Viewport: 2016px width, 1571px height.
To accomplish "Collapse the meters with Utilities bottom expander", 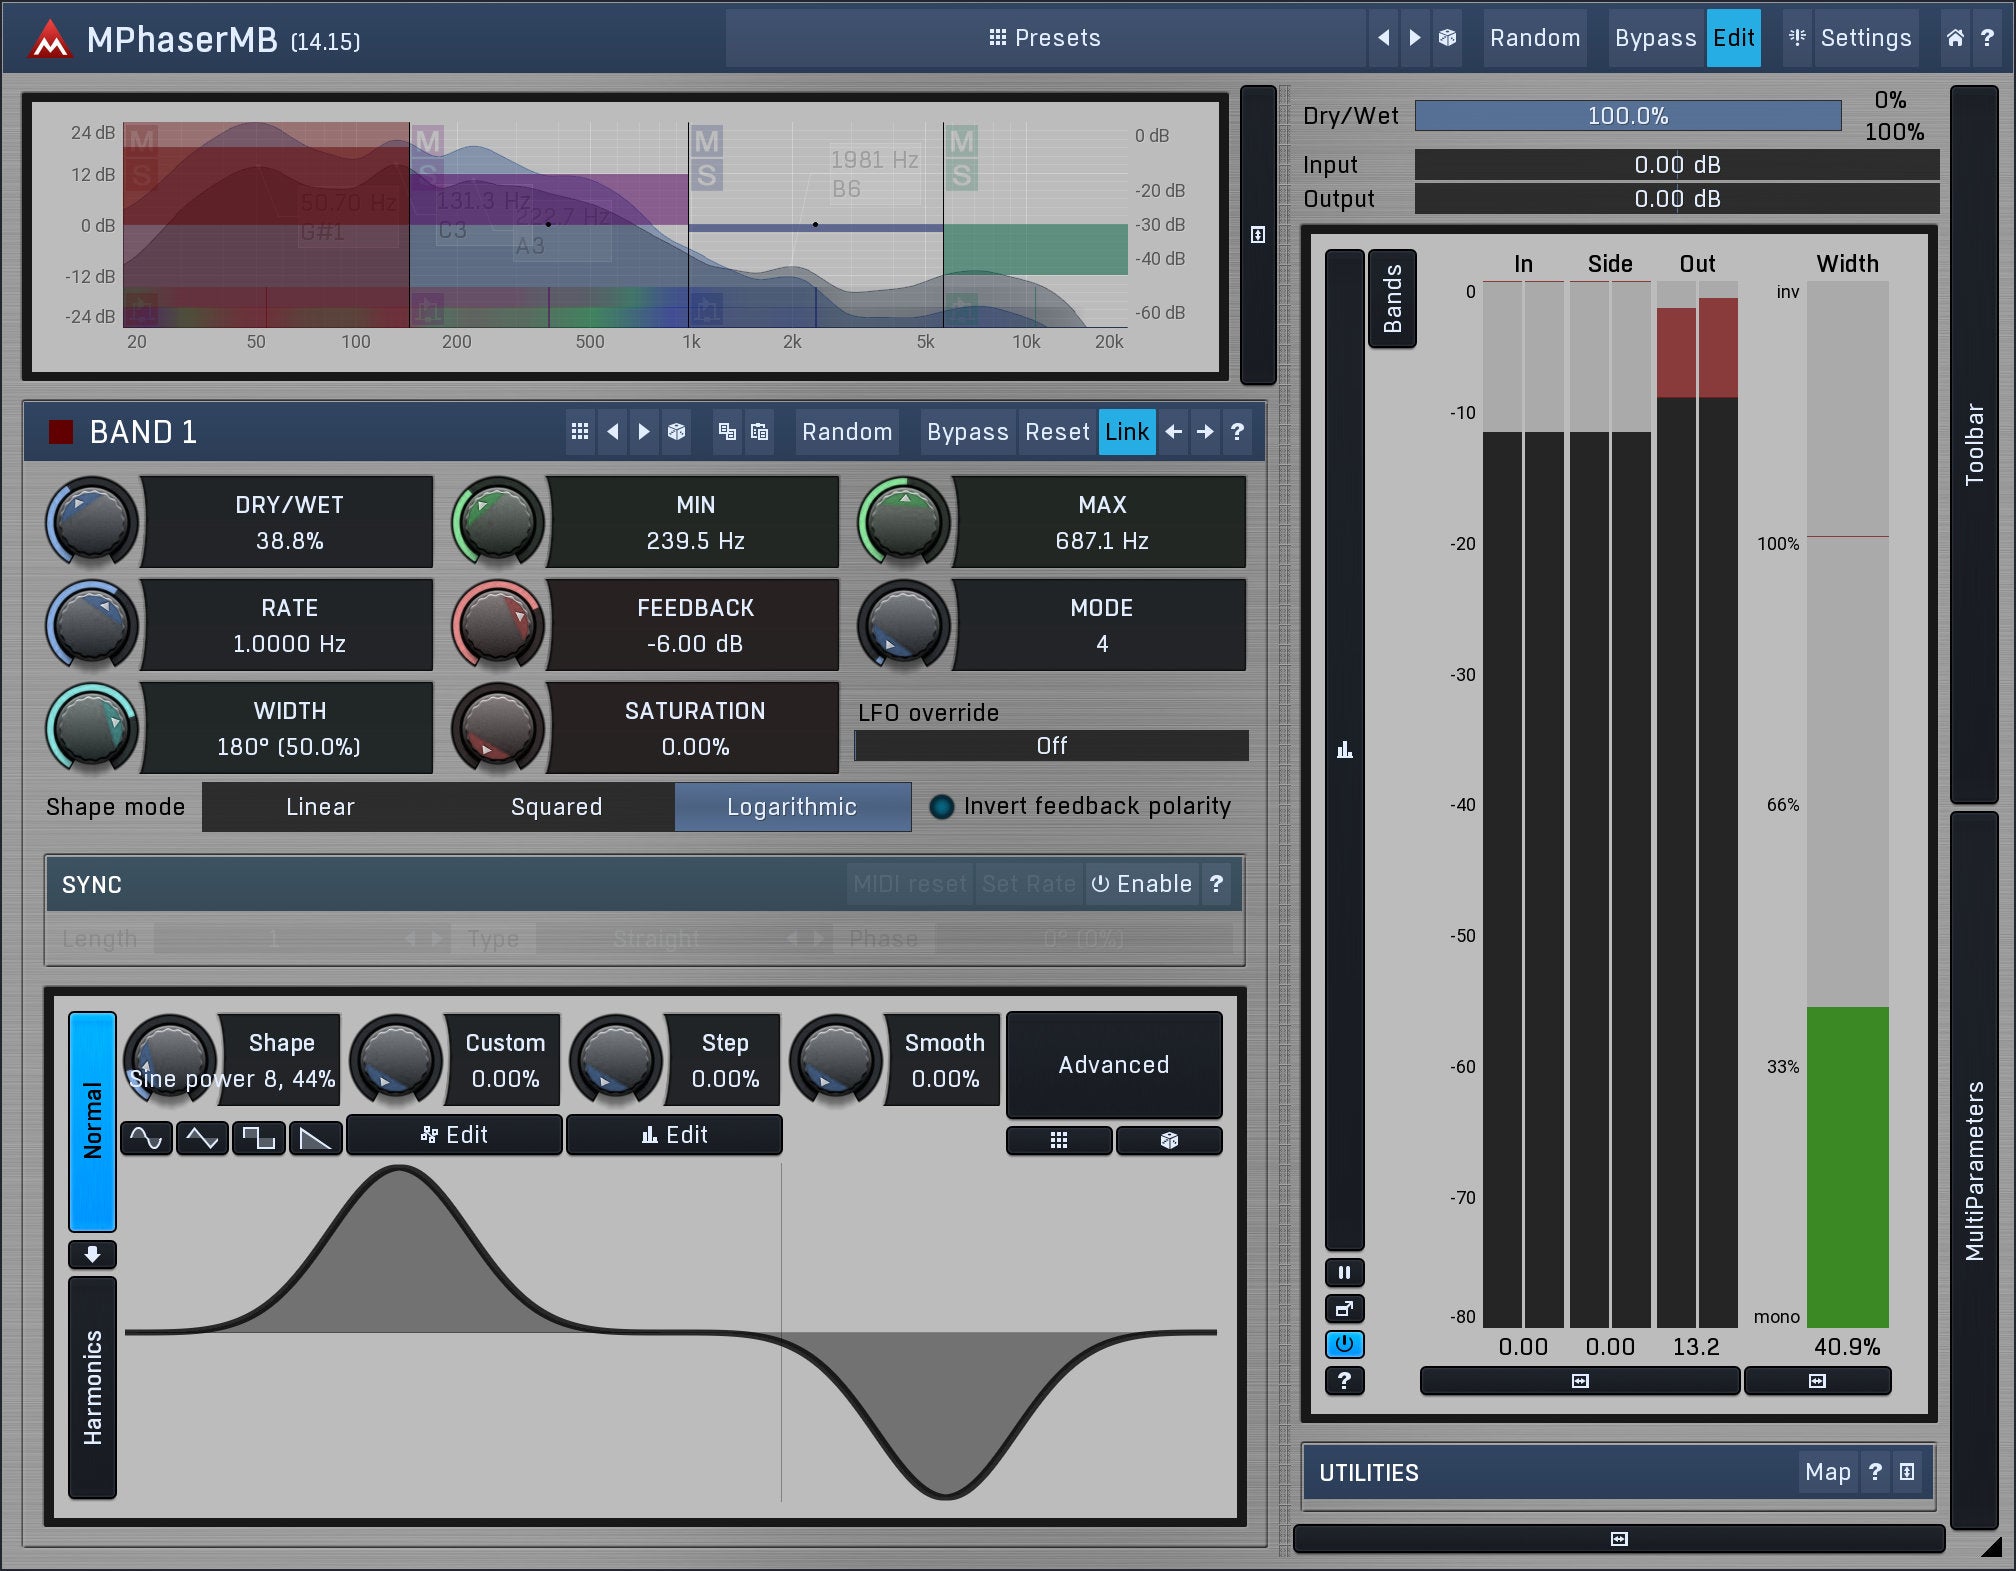I will (1618, 1539).
